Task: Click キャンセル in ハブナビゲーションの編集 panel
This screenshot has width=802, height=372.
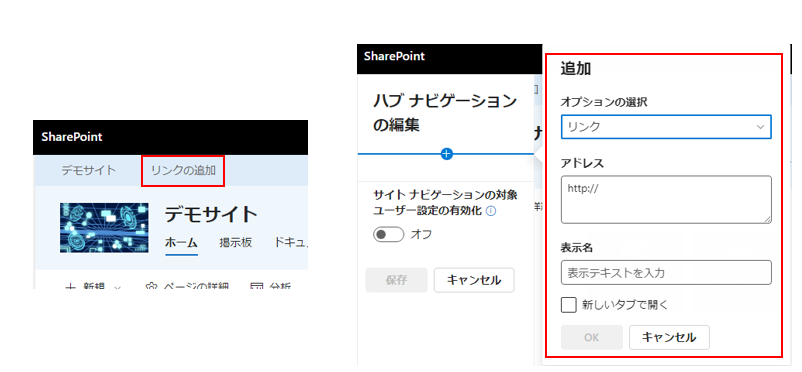Action: pos(474,280)
